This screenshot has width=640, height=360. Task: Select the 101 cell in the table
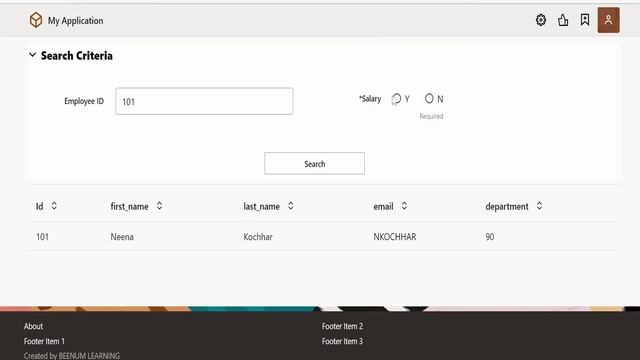pyautogui.click(x=42, y=237)
